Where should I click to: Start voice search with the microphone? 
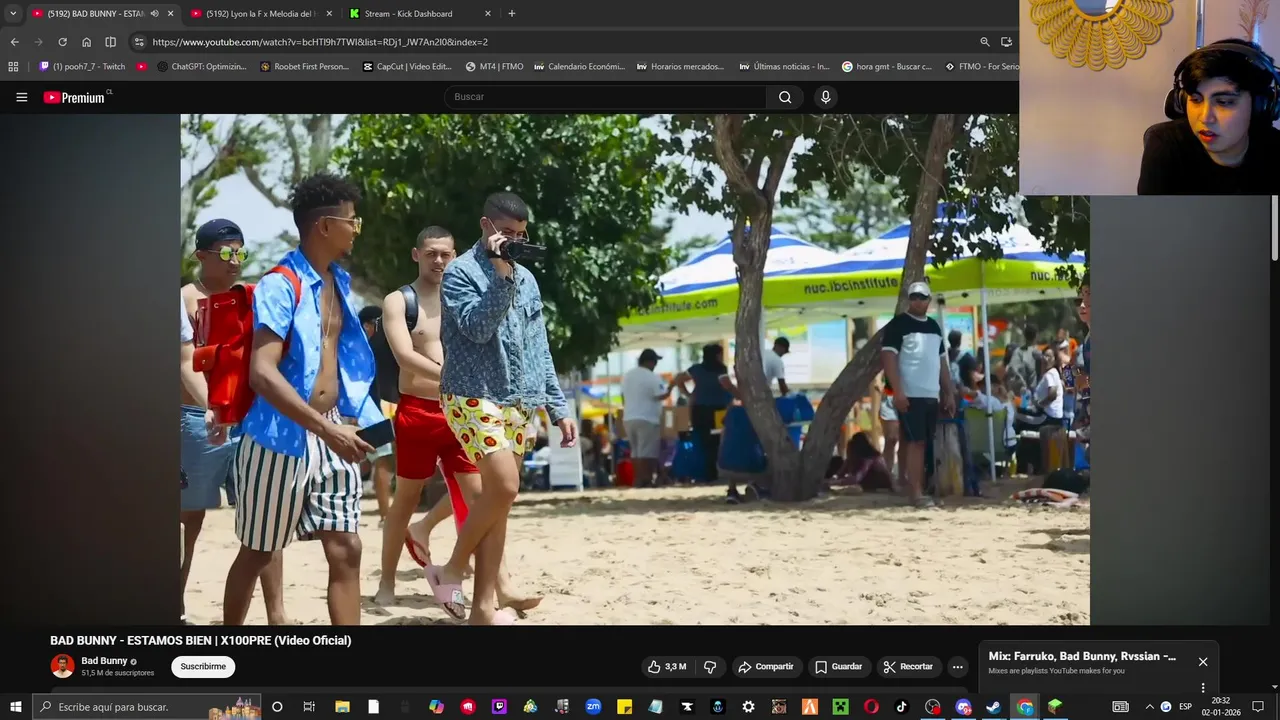[x=825, y=97]
